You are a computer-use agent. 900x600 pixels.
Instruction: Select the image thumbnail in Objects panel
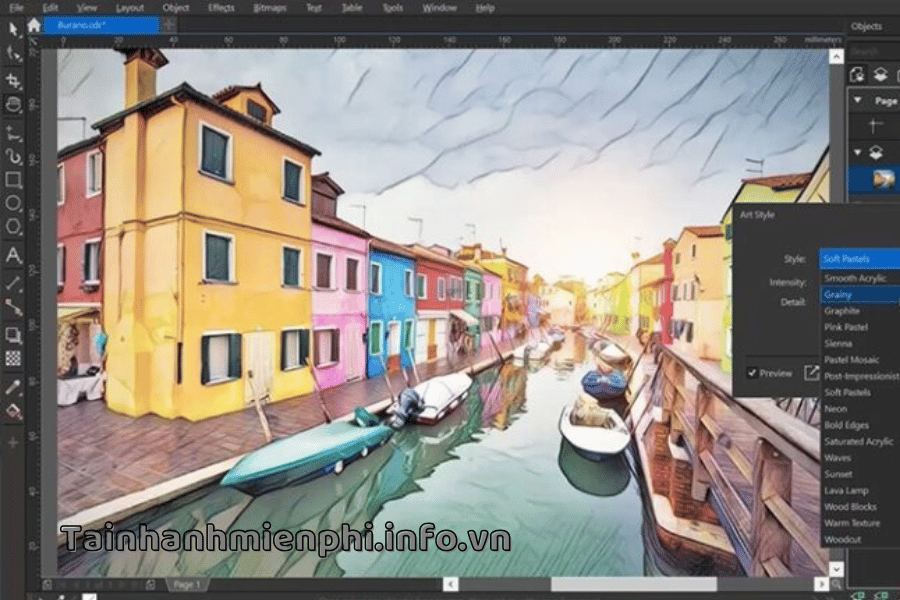click(883, 179)
